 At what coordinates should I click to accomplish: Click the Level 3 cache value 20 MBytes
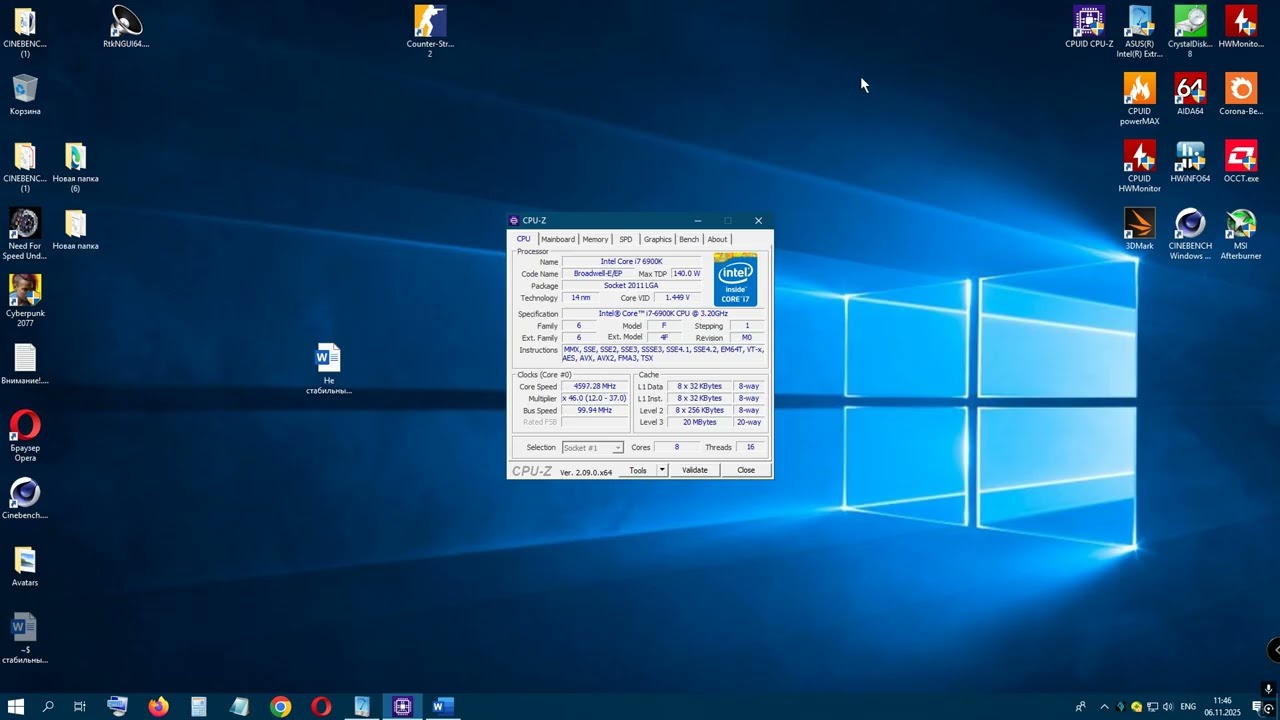click(x=700, y=422)
